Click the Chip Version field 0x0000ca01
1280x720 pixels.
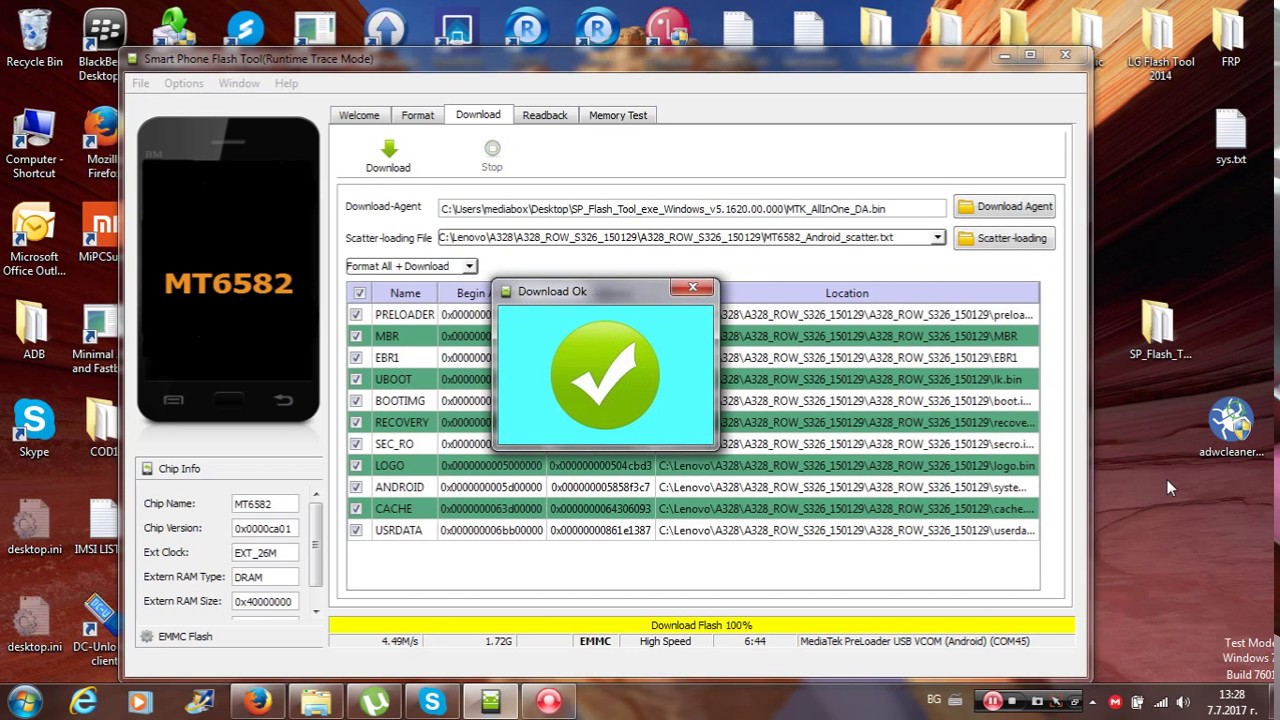coord(265,528)
